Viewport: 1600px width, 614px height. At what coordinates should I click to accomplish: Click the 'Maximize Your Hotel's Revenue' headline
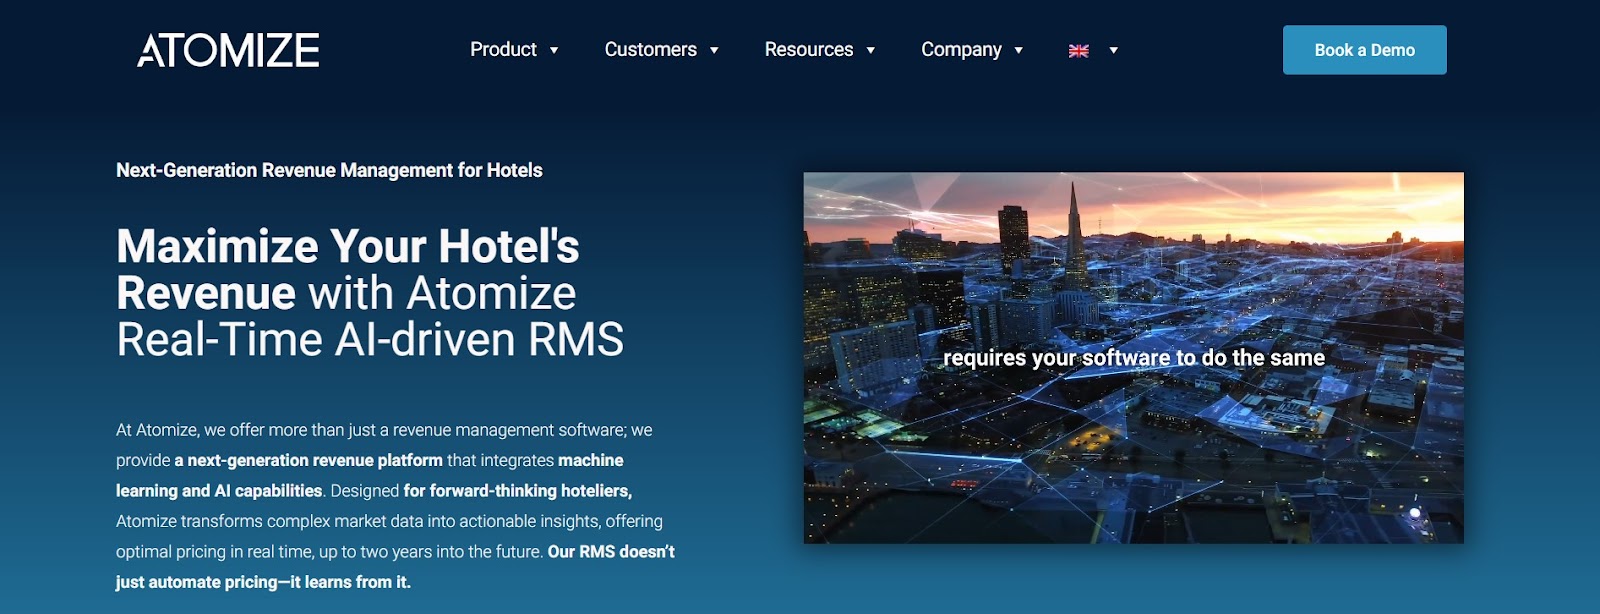(x=348, y=269)
